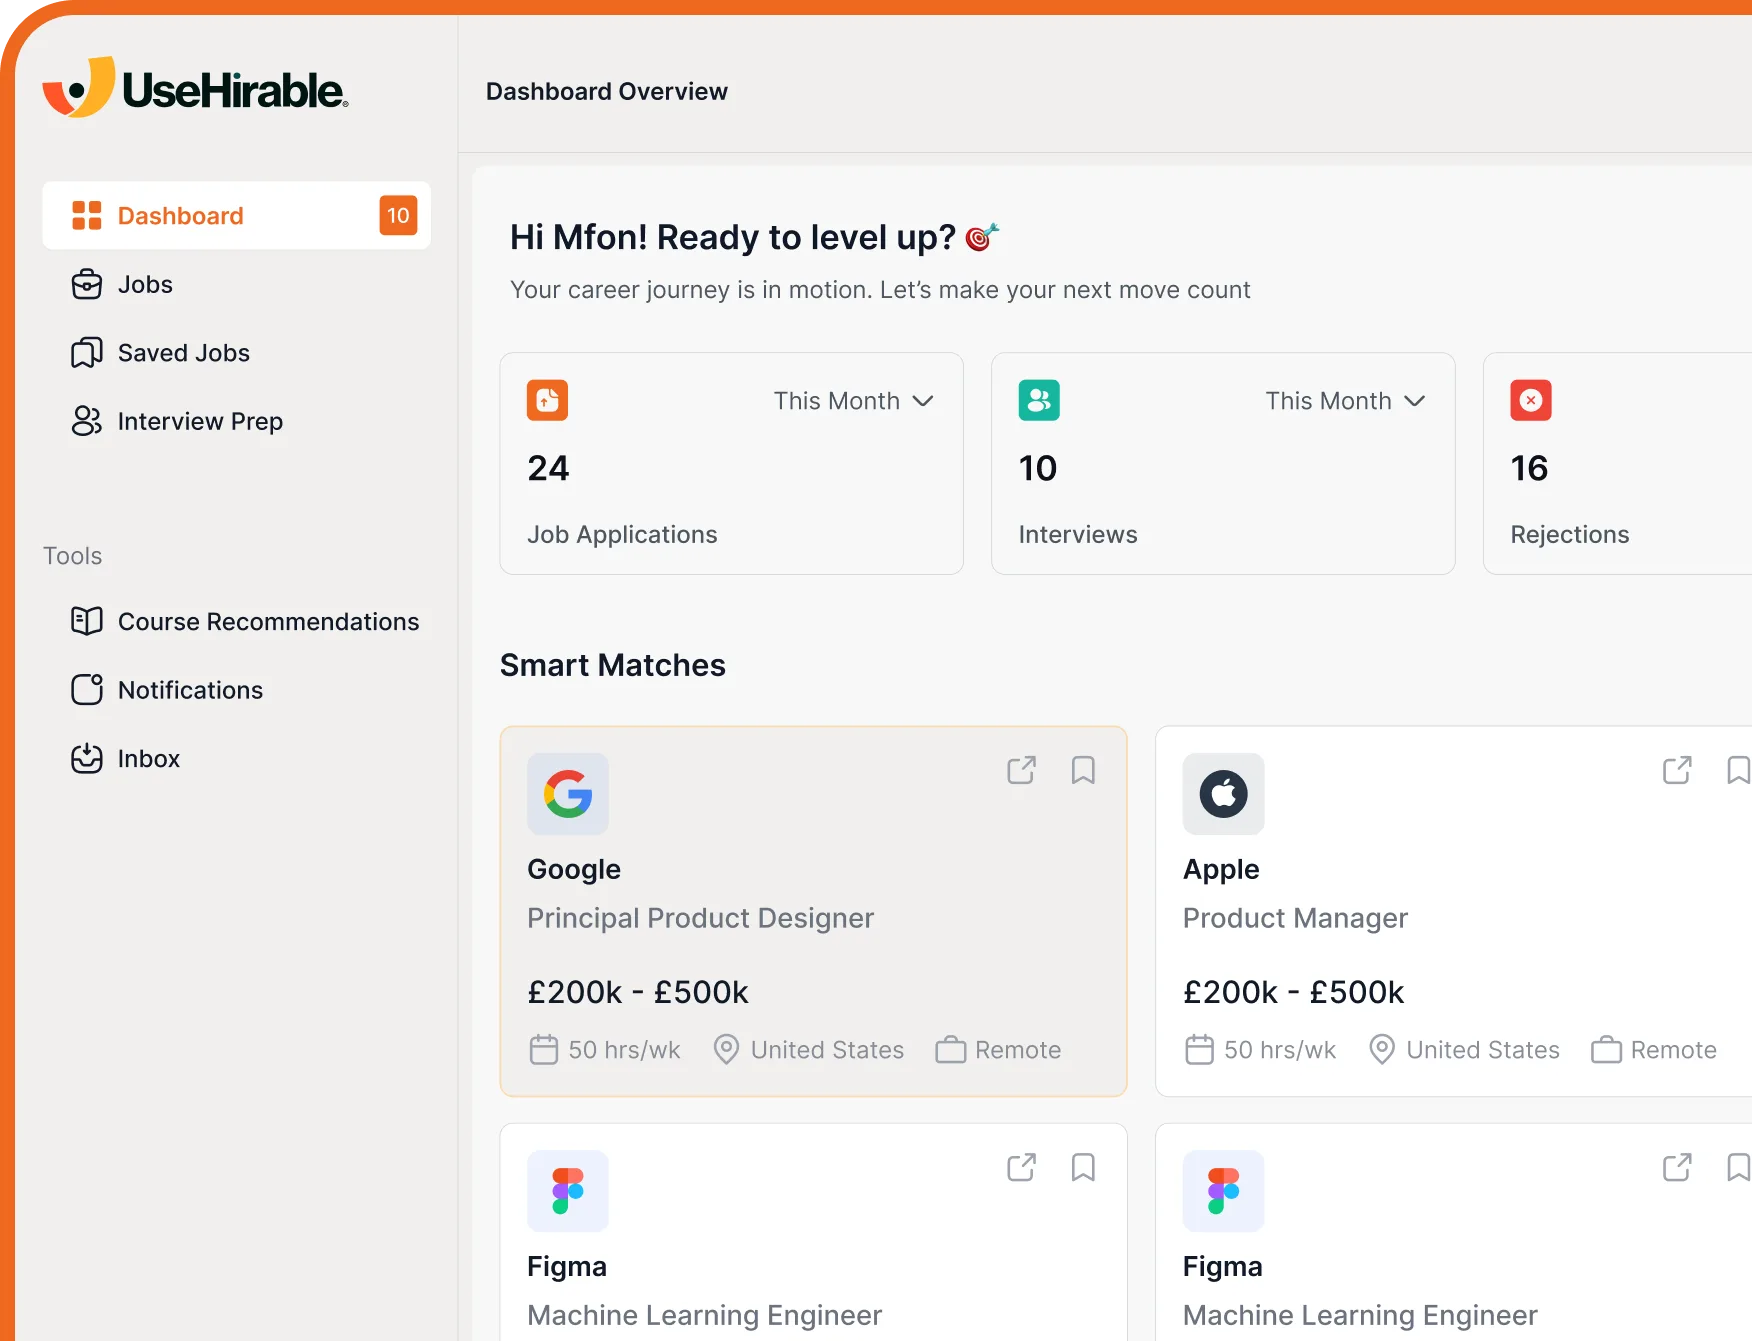The height and width of the screenshot is (1341, 1752).
Task: Click the Tools section label
Action: 73,556
